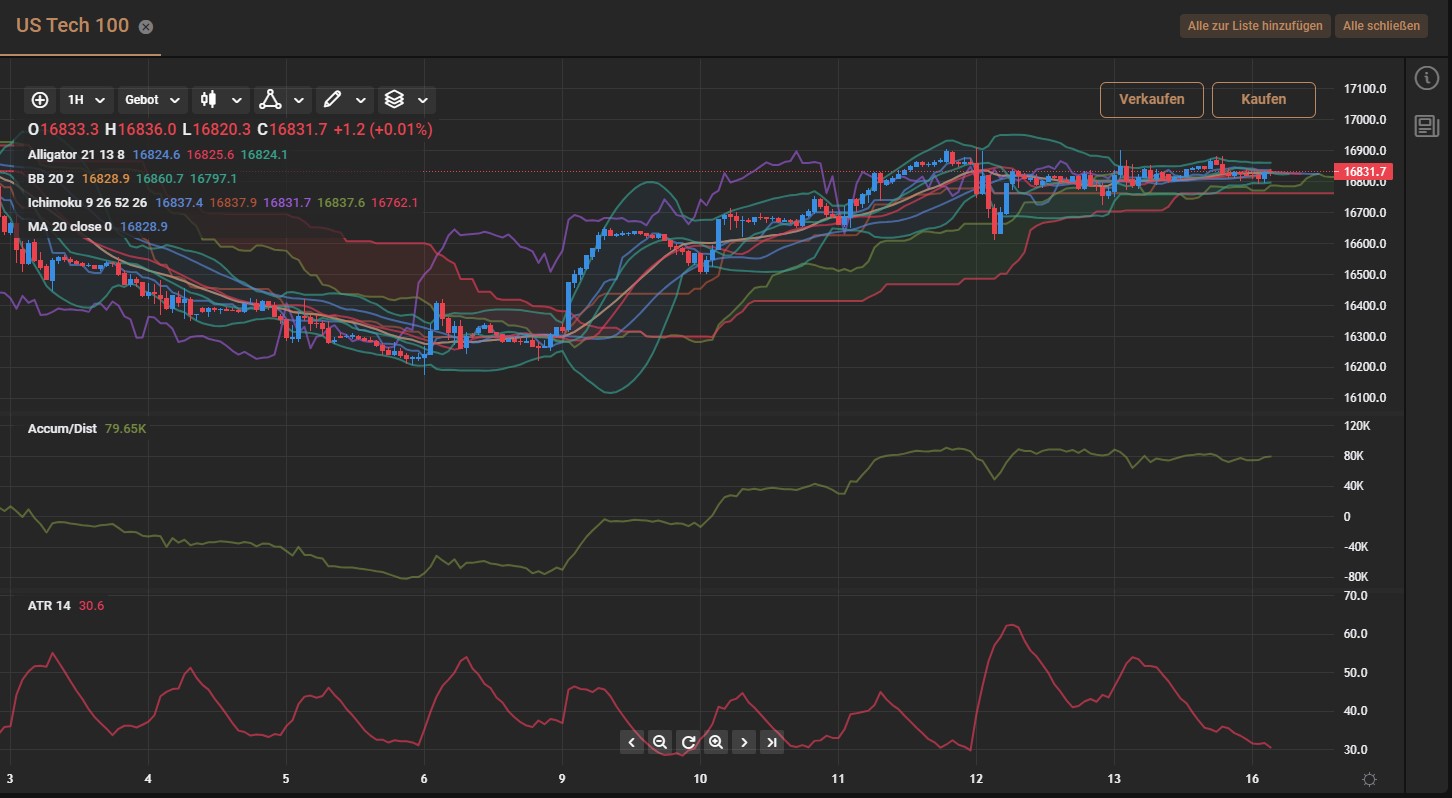Open the stacked layers icon
The height and width of the screenshot is (798, 1452).
(x=394, y=100)
